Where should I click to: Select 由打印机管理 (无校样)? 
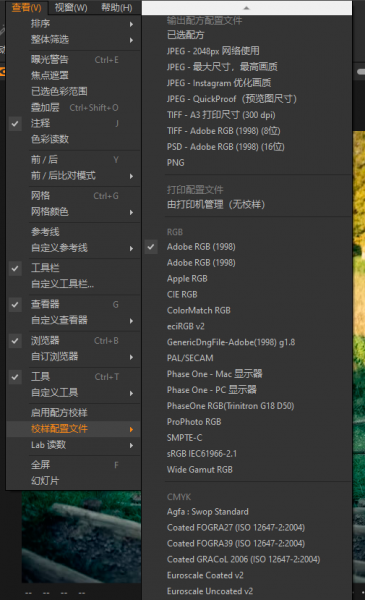click(x=247, y=205)
